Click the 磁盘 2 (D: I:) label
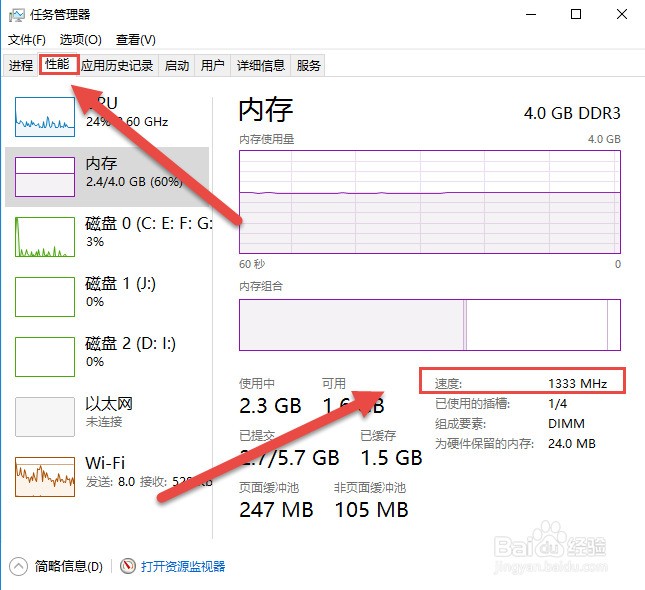 [x=130, y=344]
